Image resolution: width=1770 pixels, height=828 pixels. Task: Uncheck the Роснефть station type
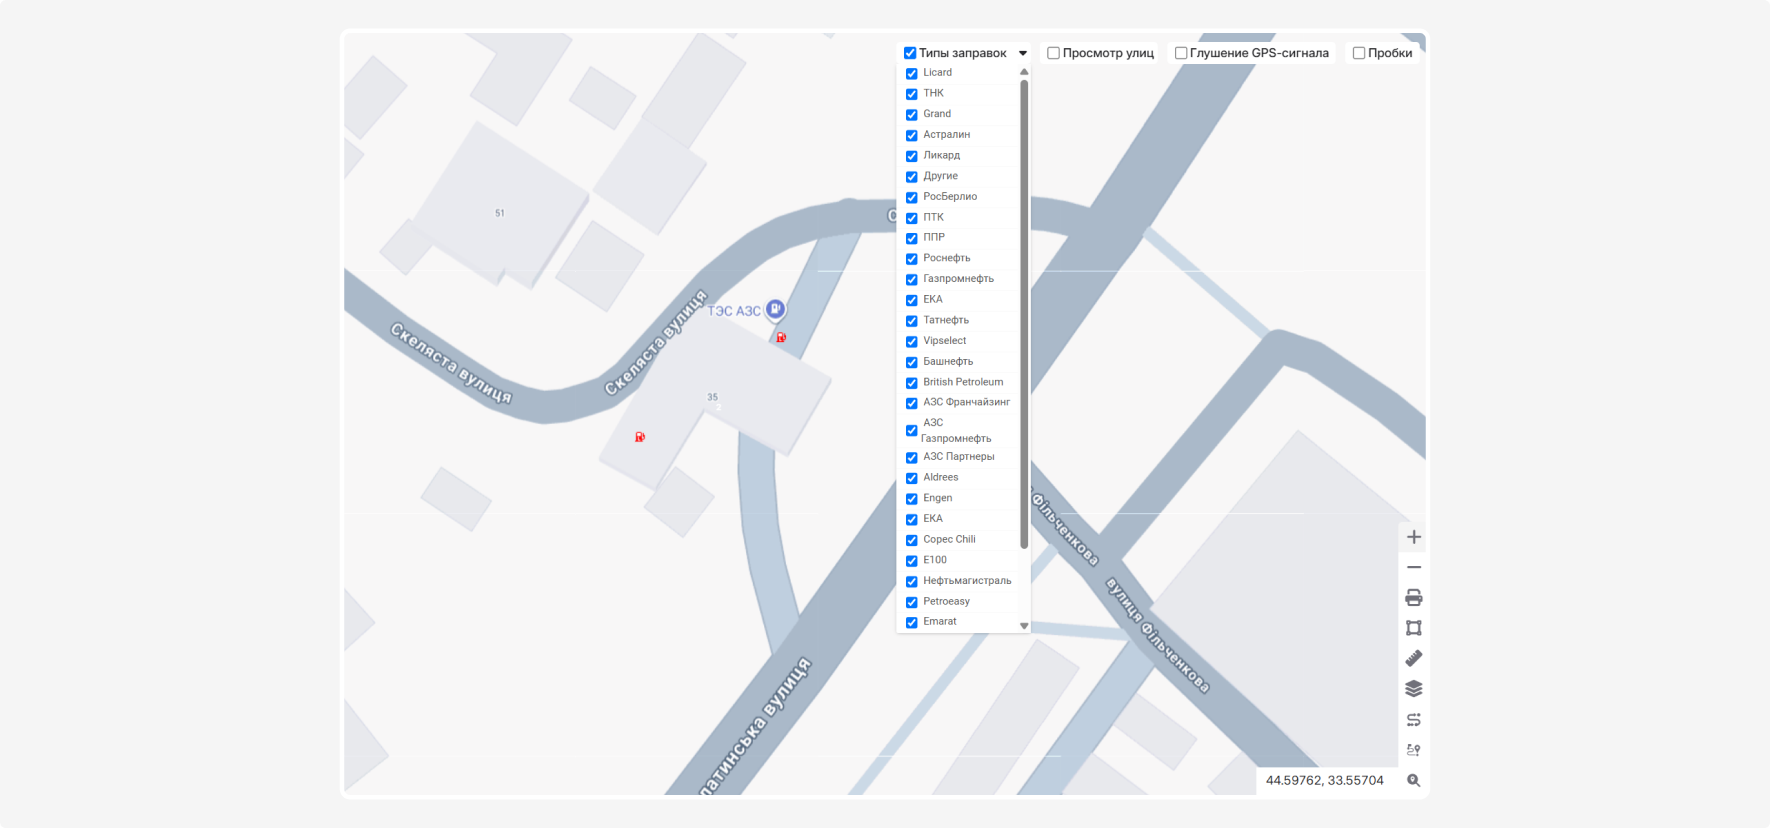[911, 259]
